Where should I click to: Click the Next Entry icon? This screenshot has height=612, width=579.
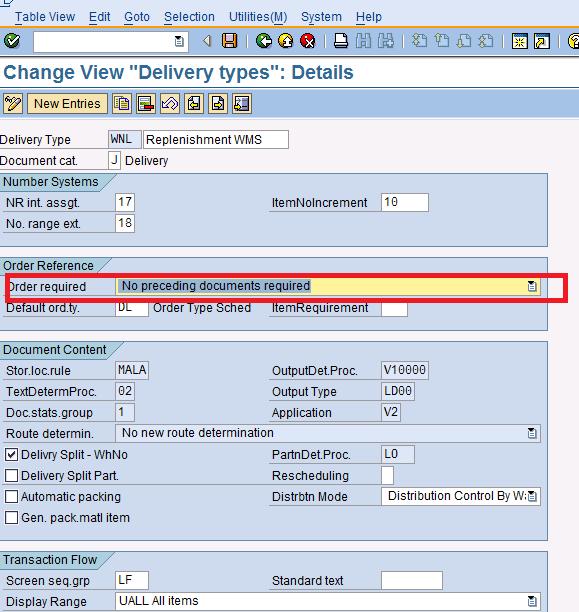(218, 104)
